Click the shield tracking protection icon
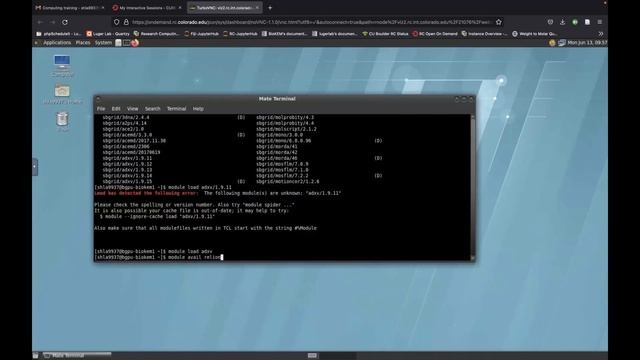Screen dimensions: 640x360 click(x=117, y=22)
